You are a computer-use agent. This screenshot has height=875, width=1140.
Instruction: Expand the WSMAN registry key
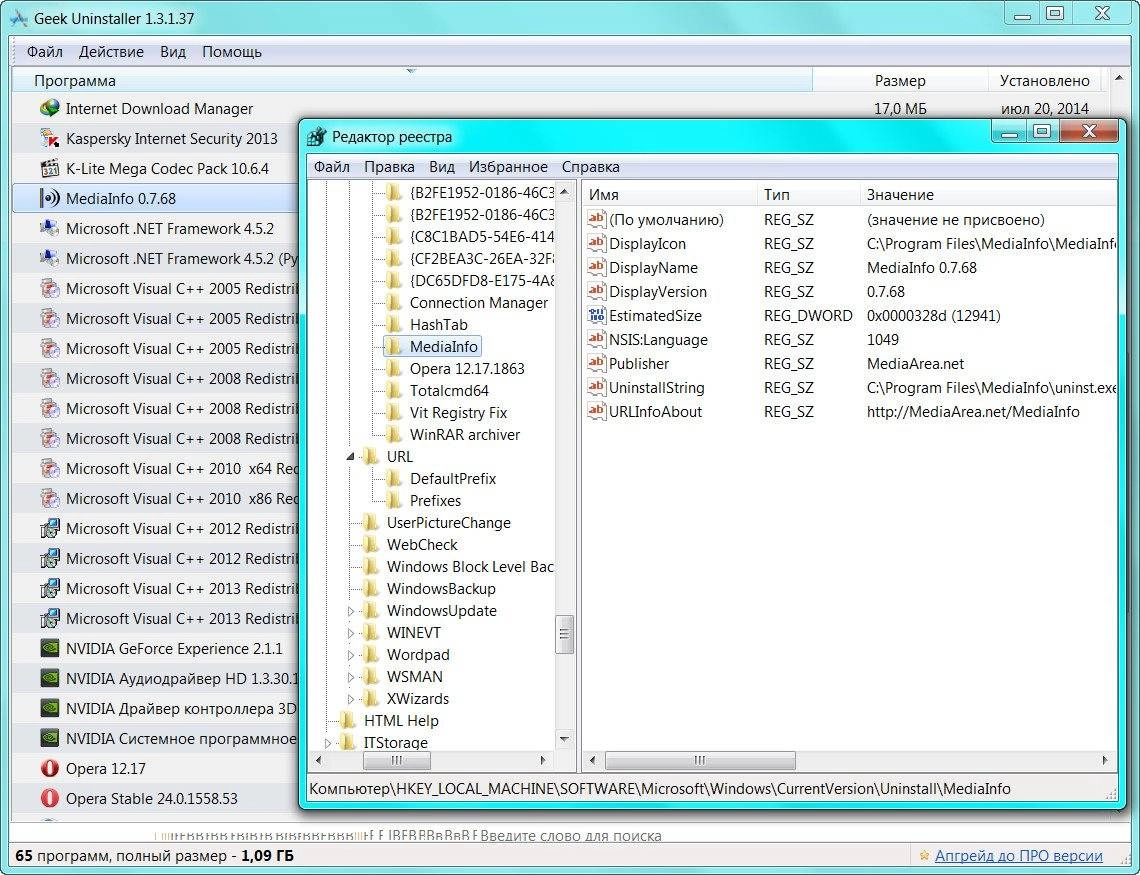[x=350, y=677]
